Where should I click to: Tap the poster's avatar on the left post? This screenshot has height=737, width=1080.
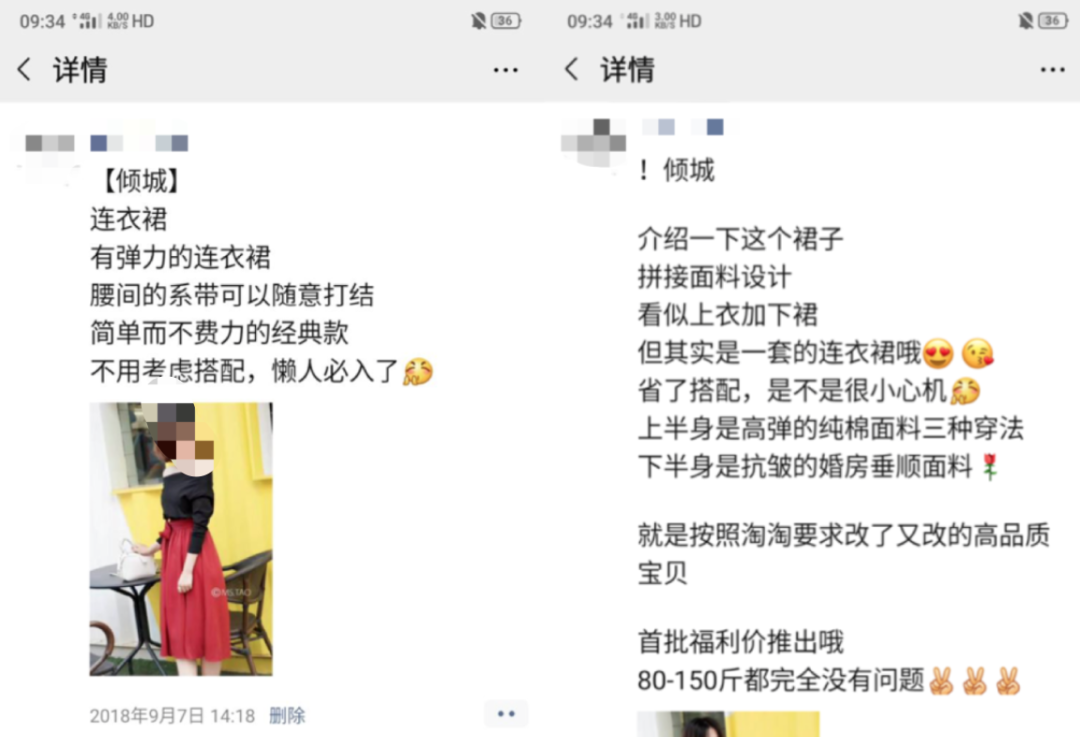pyautogui.click(x=50, y=152)
